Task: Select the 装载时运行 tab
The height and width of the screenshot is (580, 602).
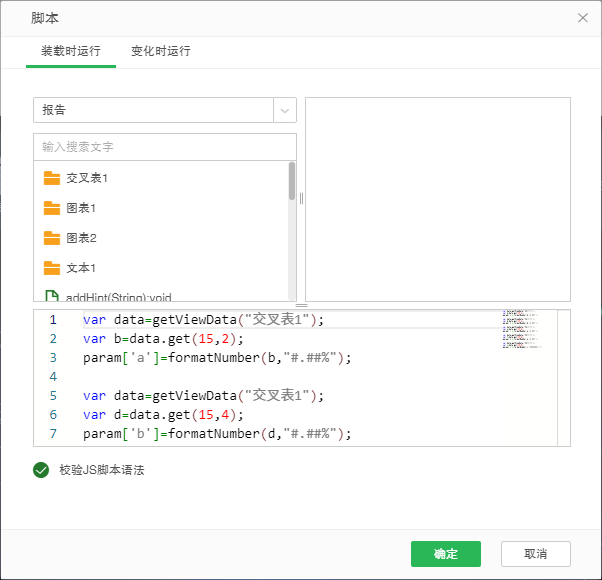Action: [x=71, y=51]
